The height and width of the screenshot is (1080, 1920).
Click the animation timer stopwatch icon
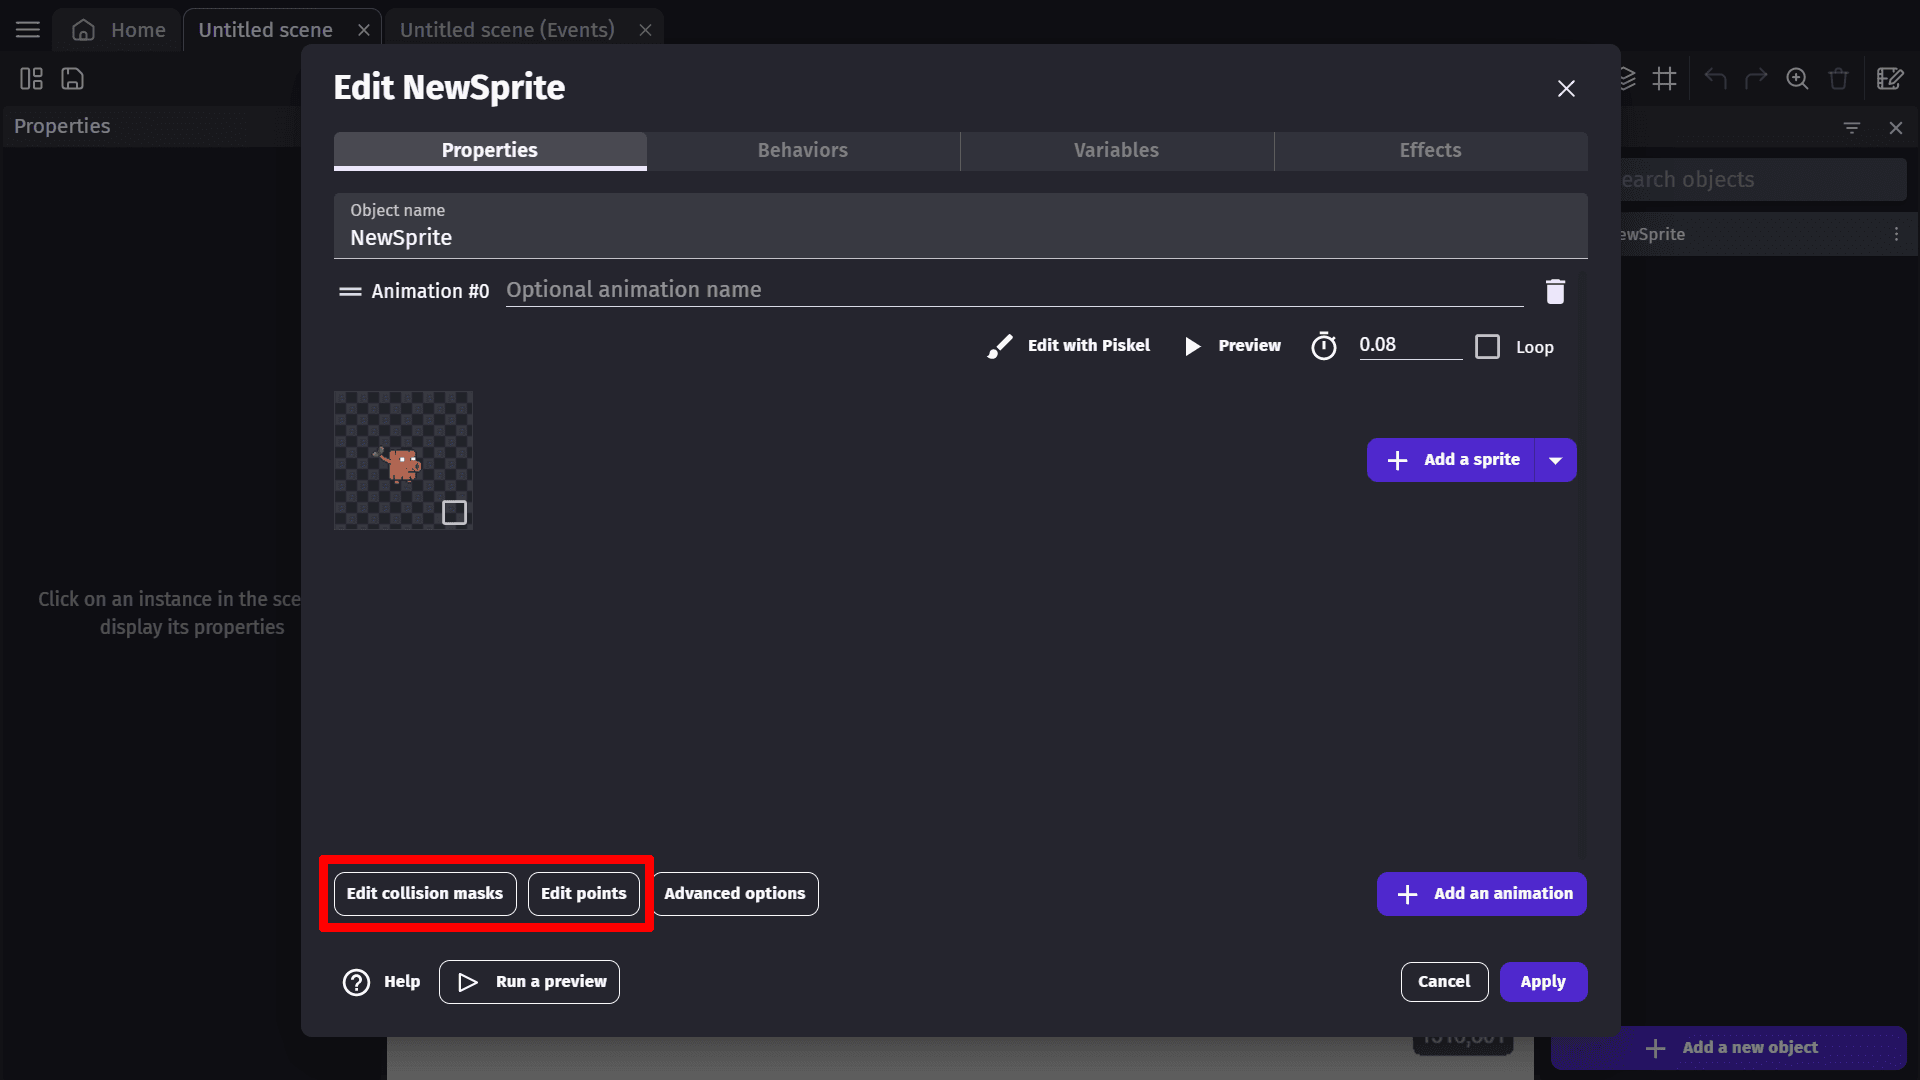[x=1323, y=346]
